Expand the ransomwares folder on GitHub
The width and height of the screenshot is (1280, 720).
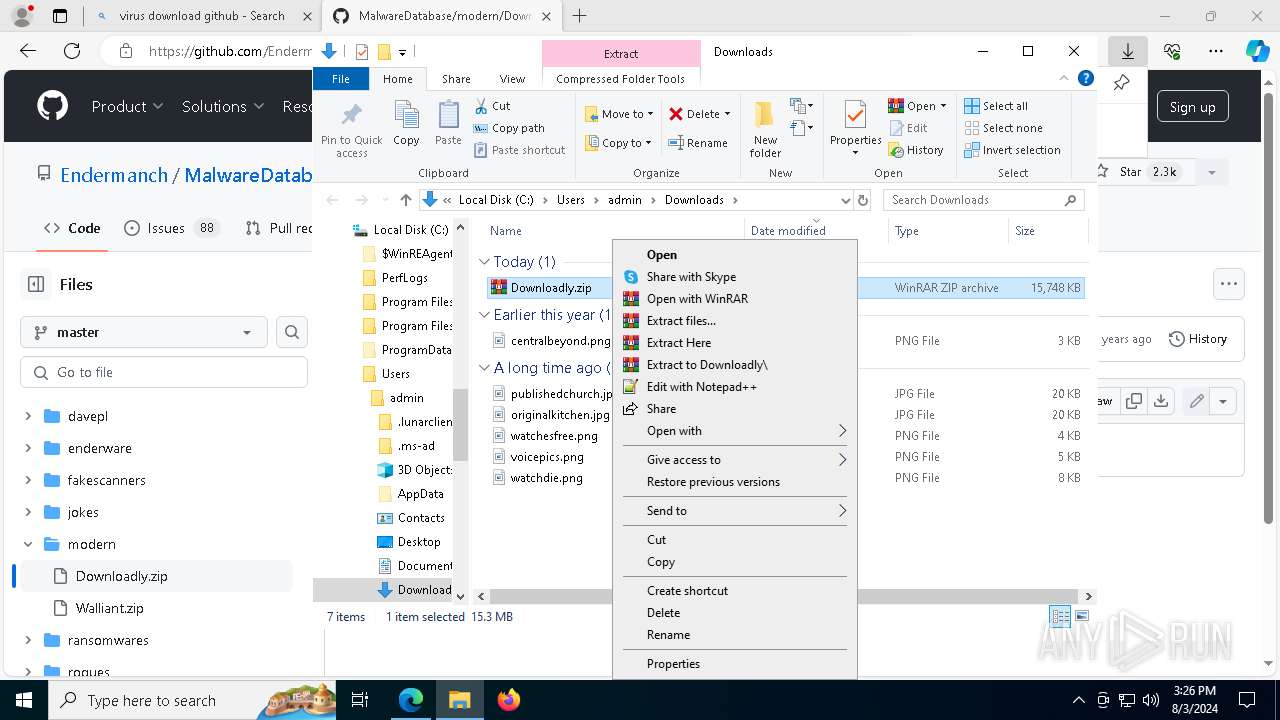[x=28, y=640]
